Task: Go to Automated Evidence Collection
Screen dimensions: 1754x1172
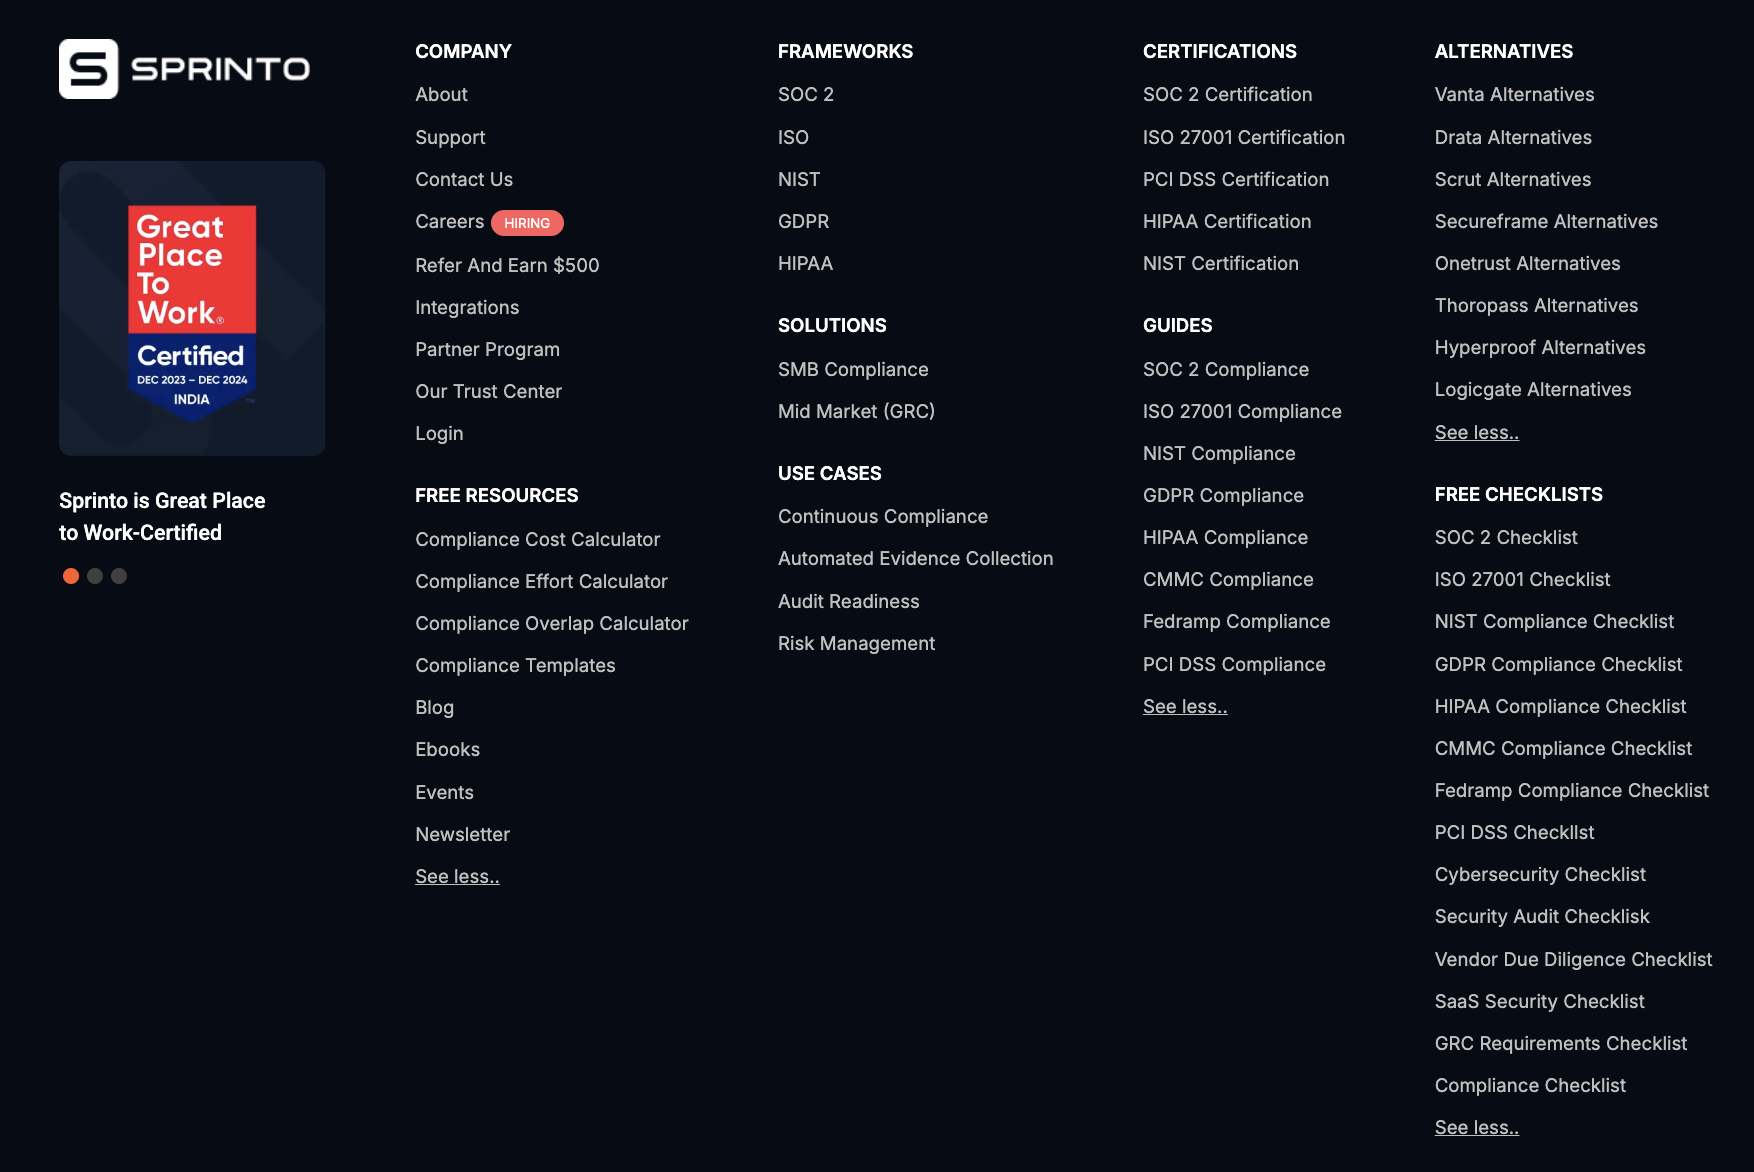Action: coord(915,558)
